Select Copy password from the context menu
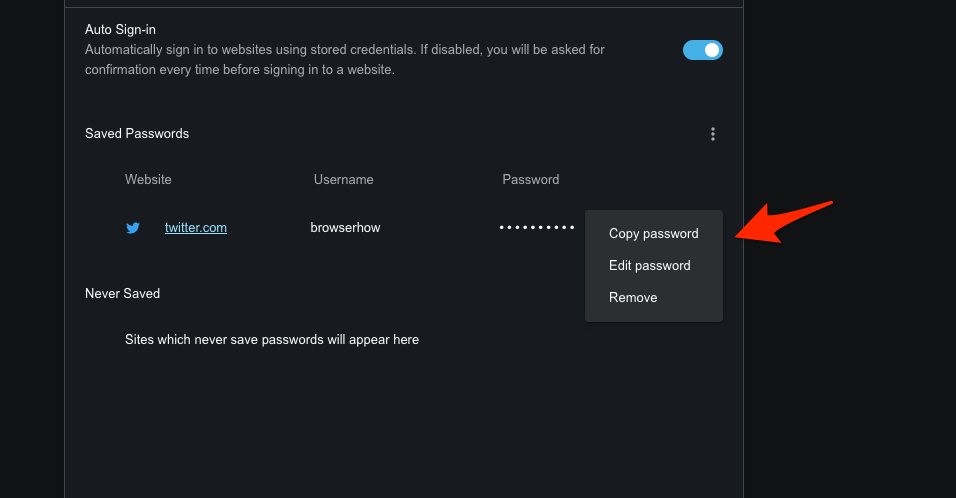This screenshot has width=956, height=498. [653, 234]
